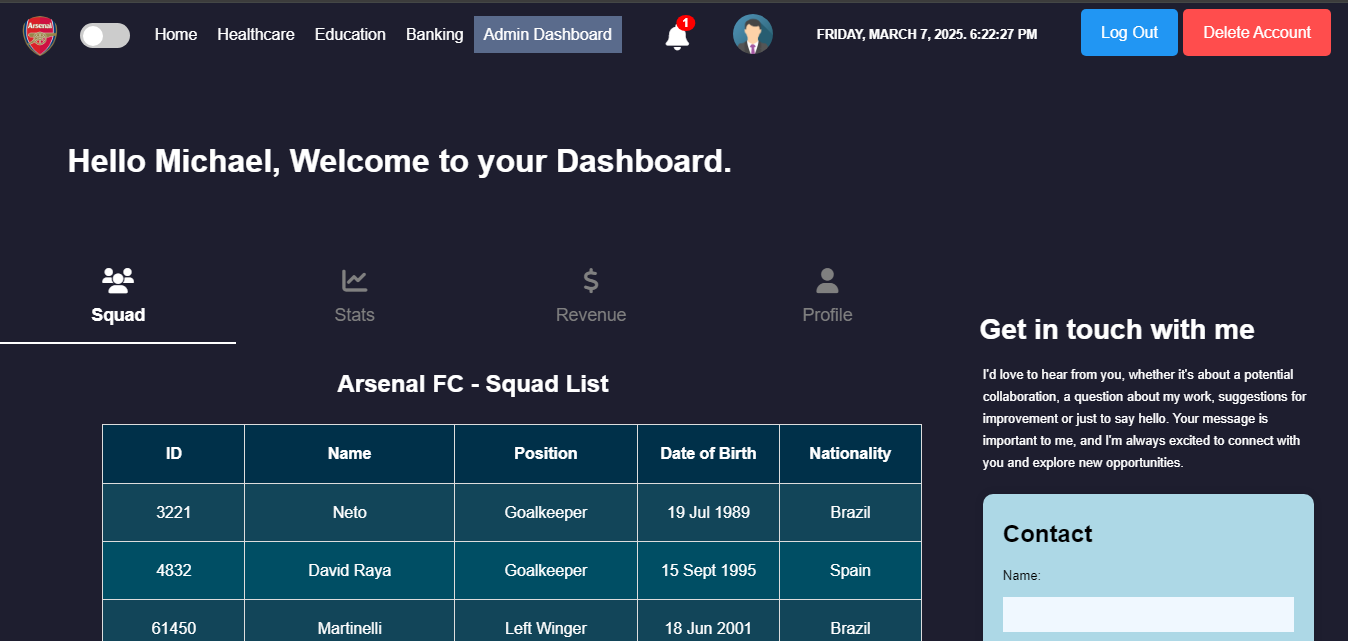1348x641 pixels.
Task: Click the Profile person icon
Action: (x=827, y=279)
